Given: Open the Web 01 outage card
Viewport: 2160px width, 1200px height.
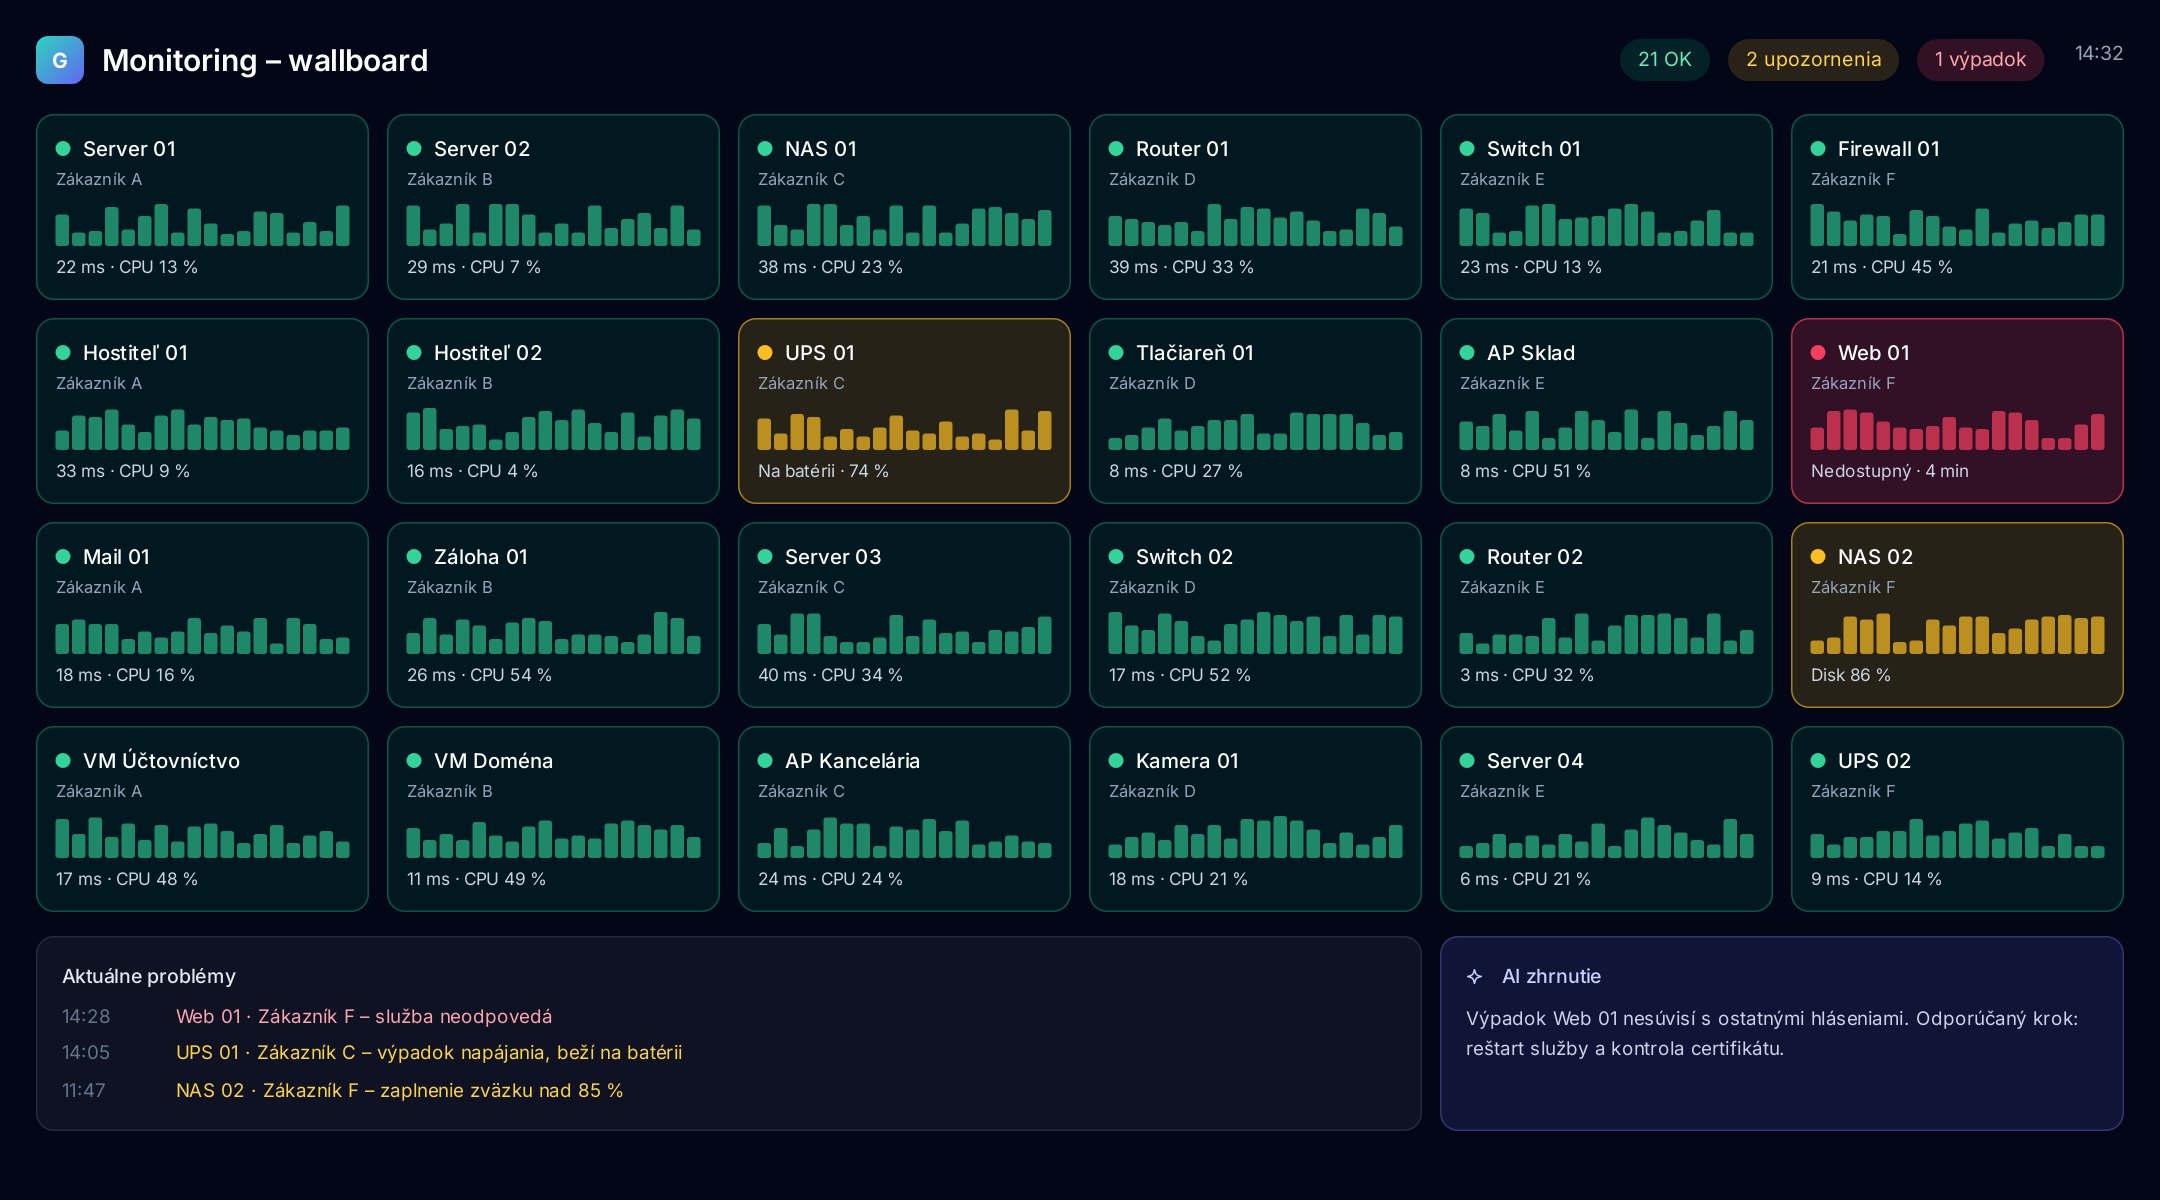Looking at the screenshot, I should tap(1957, 411).
